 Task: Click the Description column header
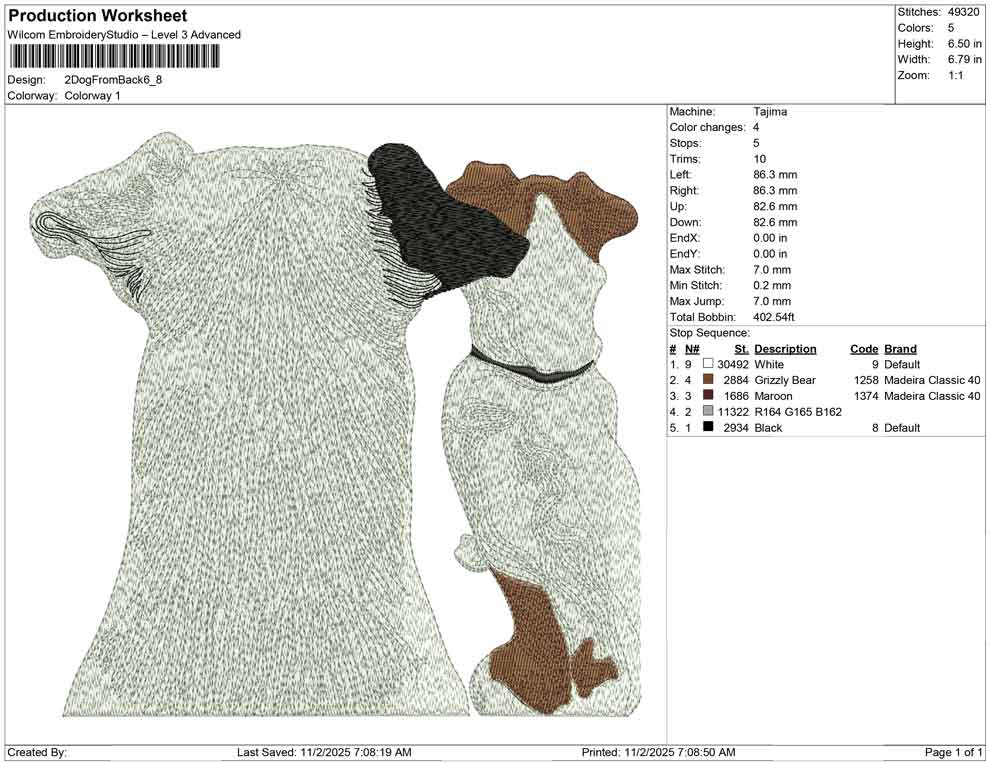click(x=785, y=349)
